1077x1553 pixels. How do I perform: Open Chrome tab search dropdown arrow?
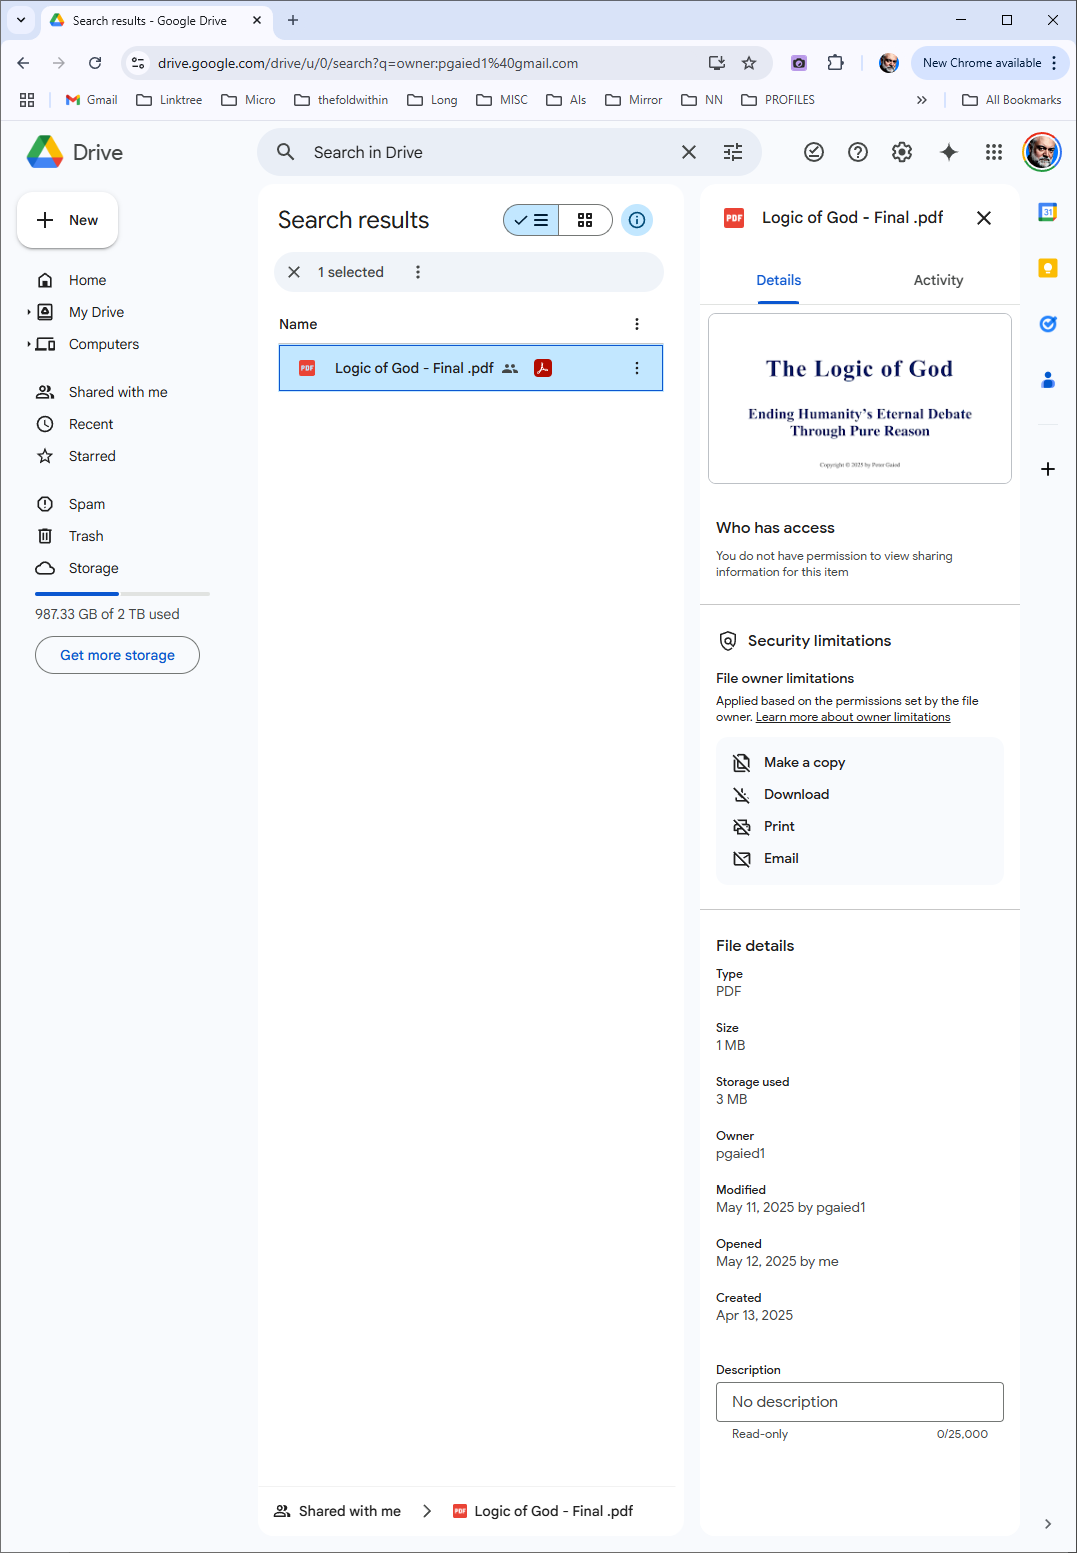coord(21,20)
